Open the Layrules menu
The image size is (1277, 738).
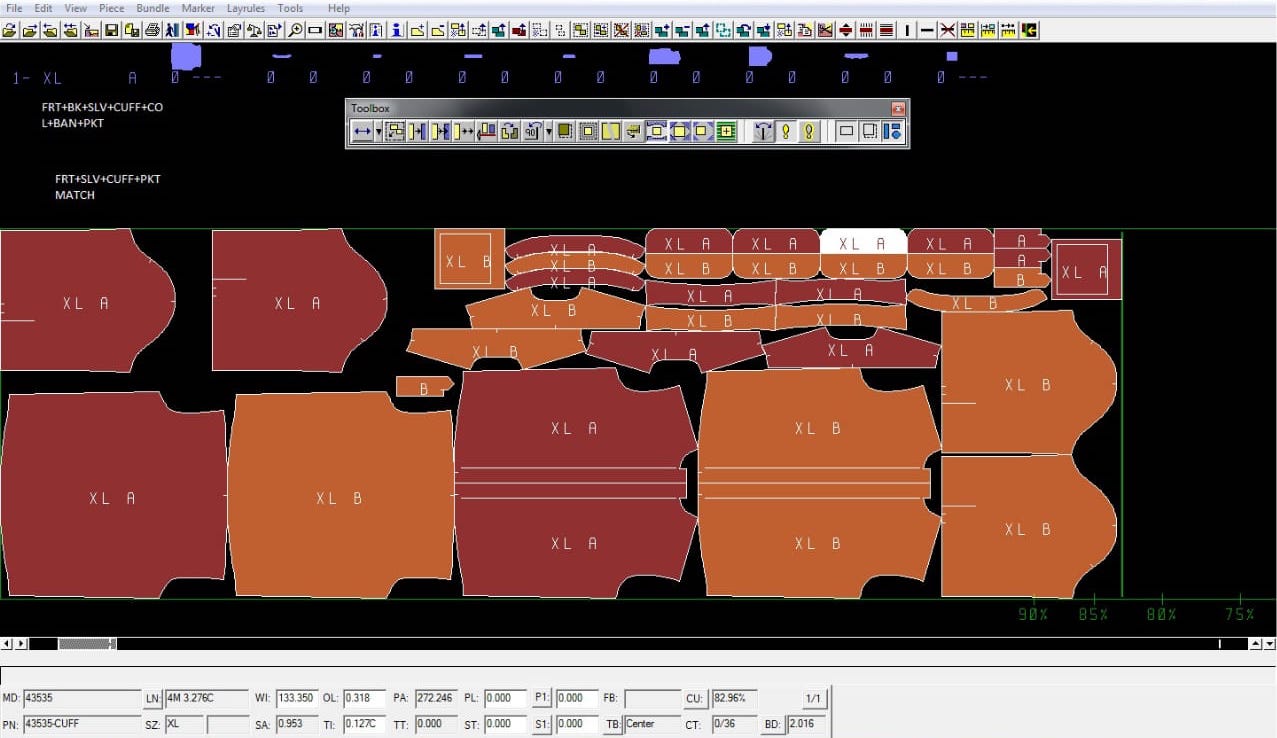[246, 8]
